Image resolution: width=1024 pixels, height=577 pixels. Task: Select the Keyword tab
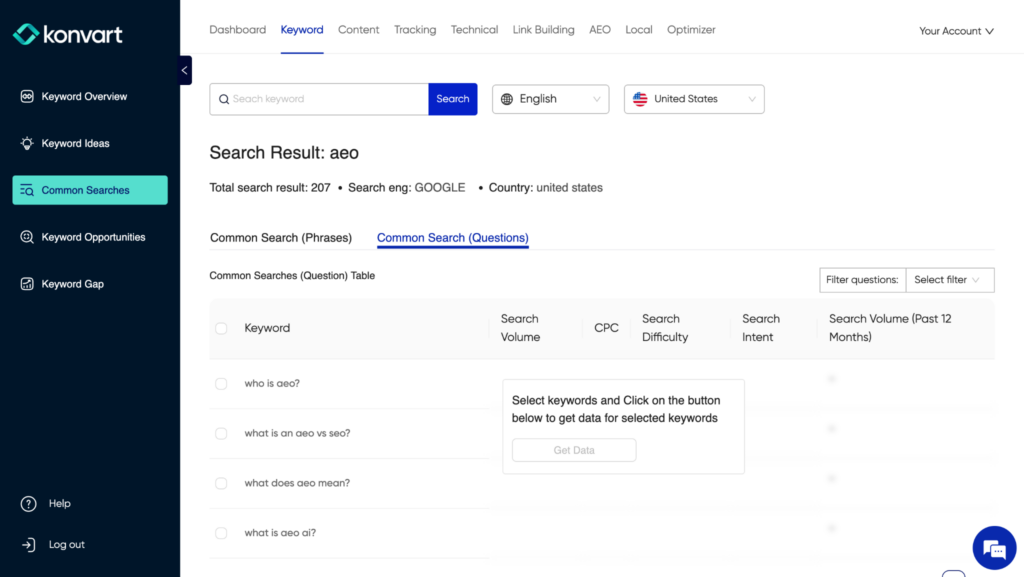pyautogui.click(x=302, y=30)
